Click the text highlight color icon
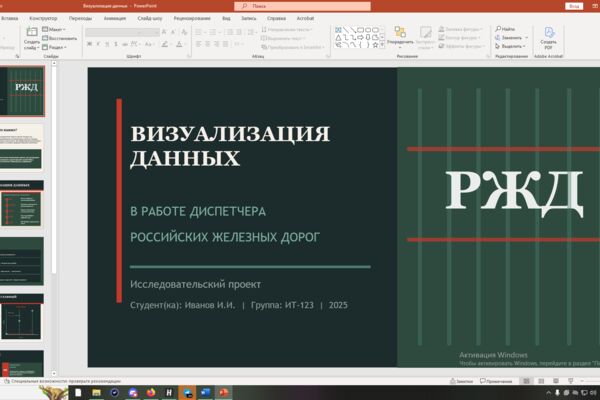The image size is (600, 400). 165,44
